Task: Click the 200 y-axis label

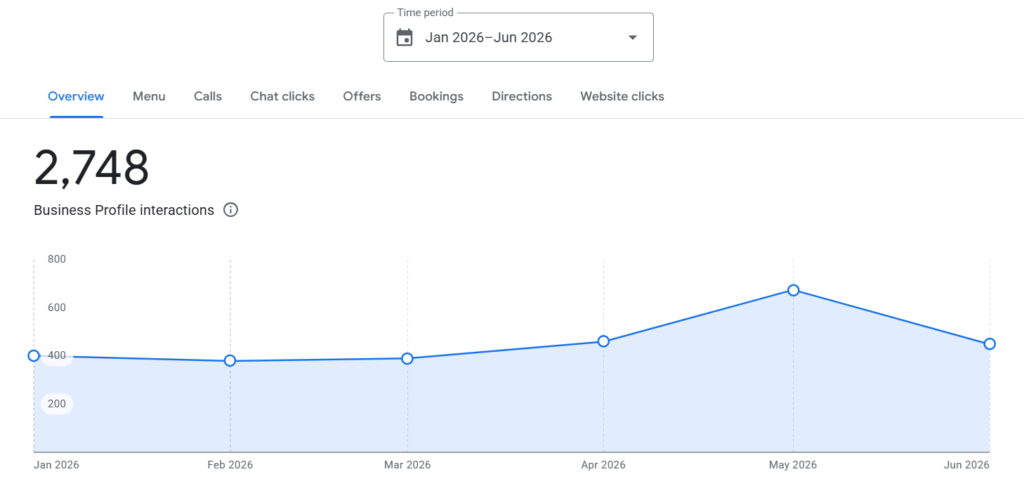Action: pos(57,404)
